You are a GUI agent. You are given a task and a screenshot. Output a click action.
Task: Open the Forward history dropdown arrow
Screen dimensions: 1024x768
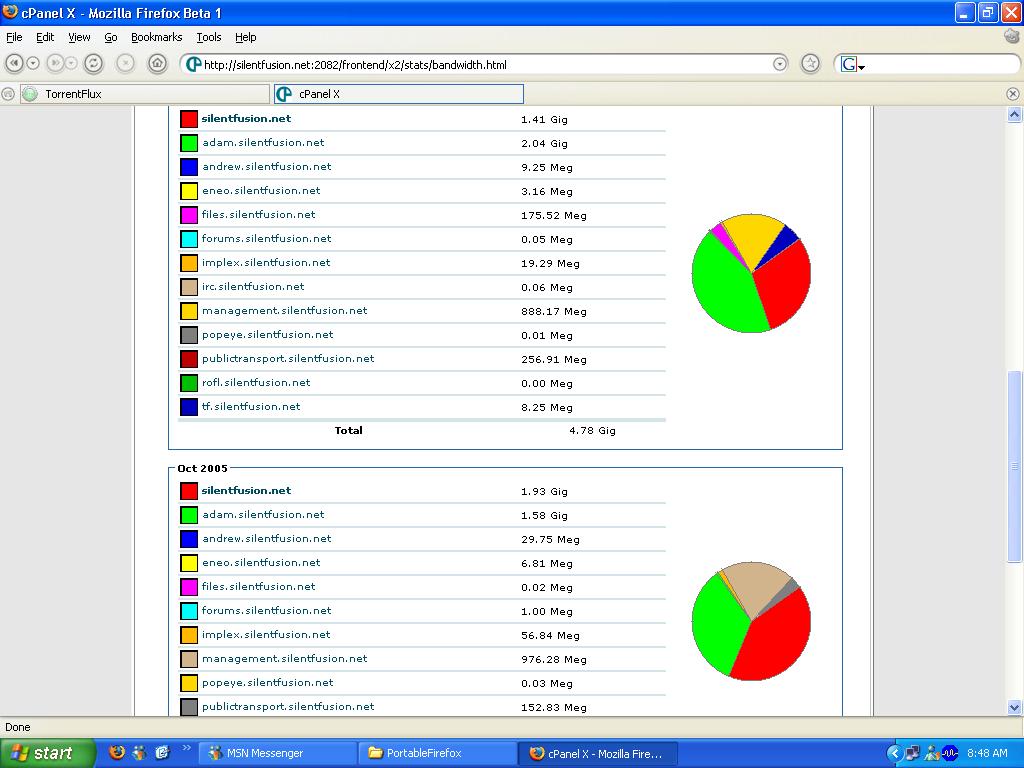point(71,63)
